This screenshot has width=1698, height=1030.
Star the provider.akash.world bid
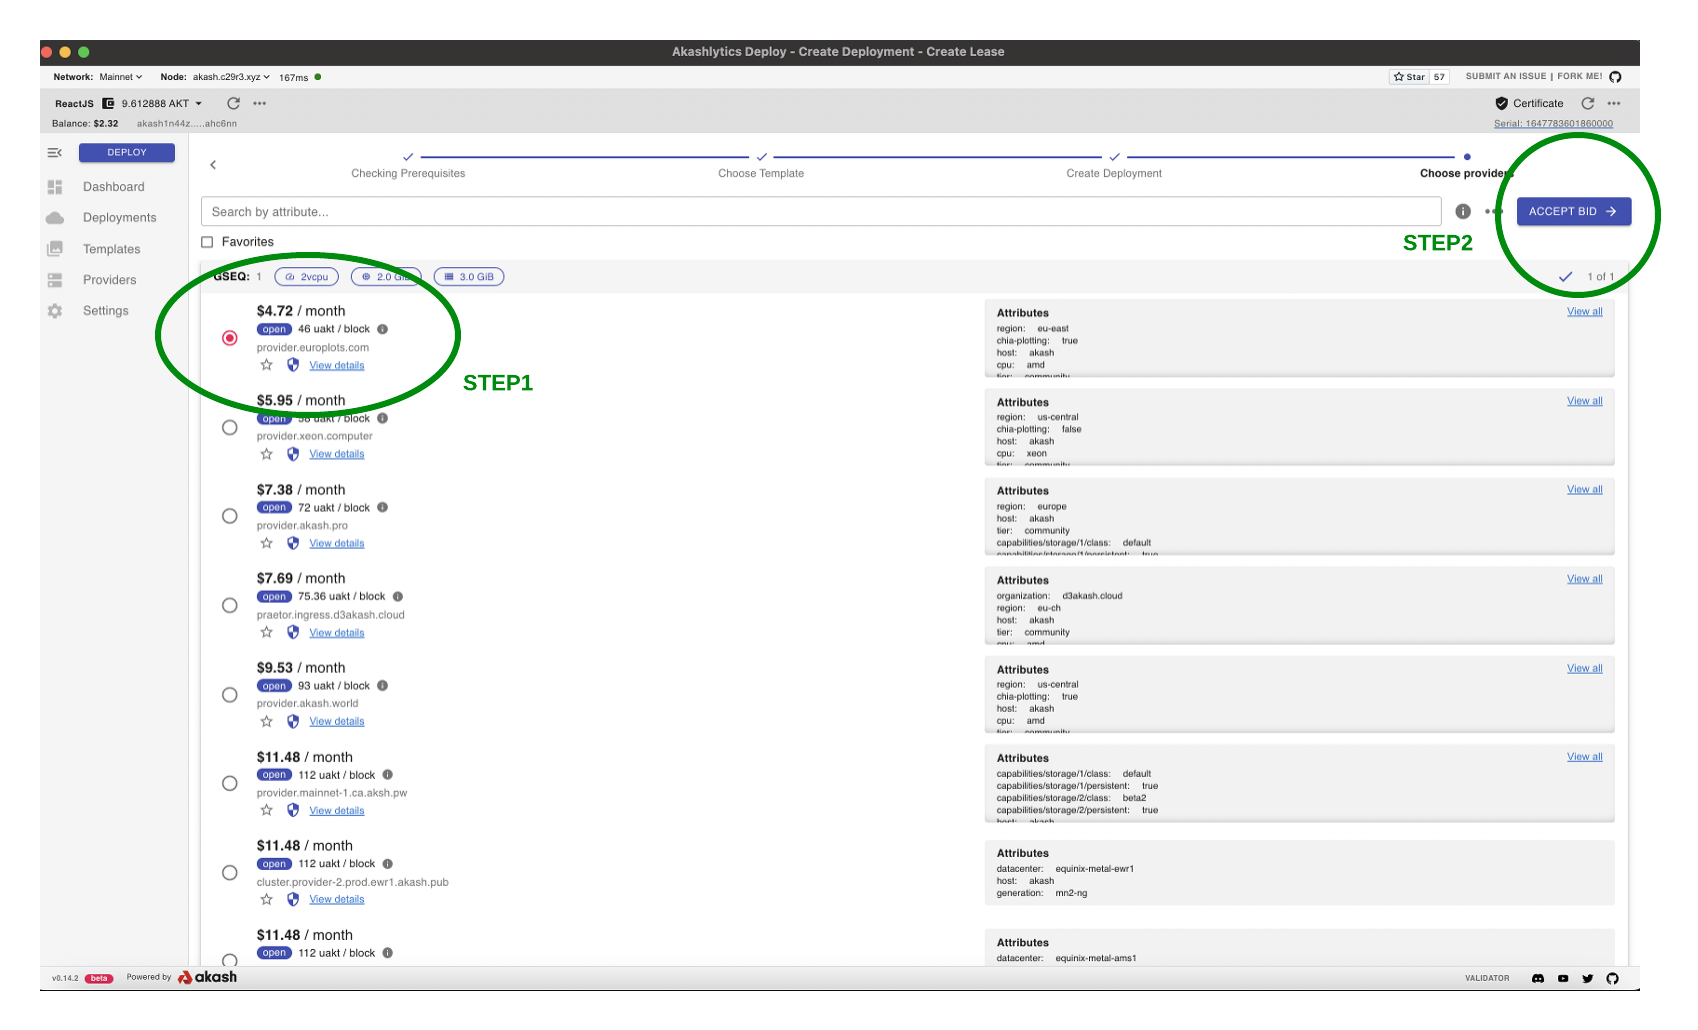coord(266,721)
